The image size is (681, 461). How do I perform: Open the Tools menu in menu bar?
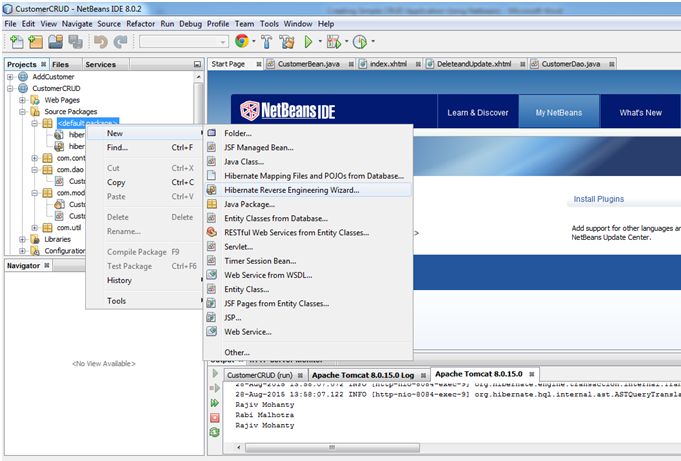[x=269, y=24]
